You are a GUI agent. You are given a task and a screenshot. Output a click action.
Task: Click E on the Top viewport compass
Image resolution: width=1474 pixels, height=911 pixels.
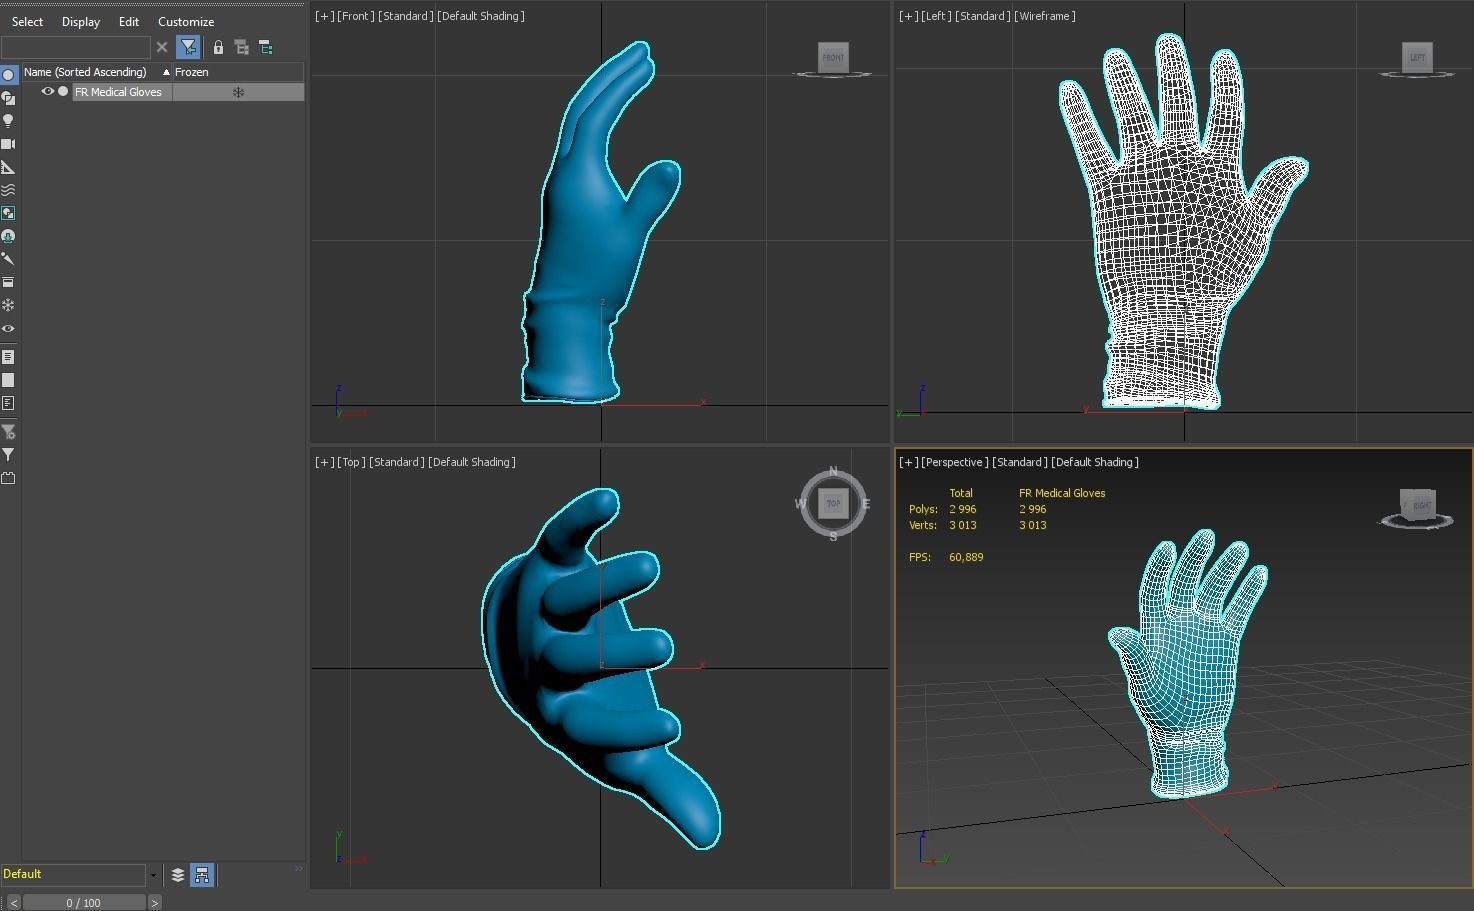(866, 504)
